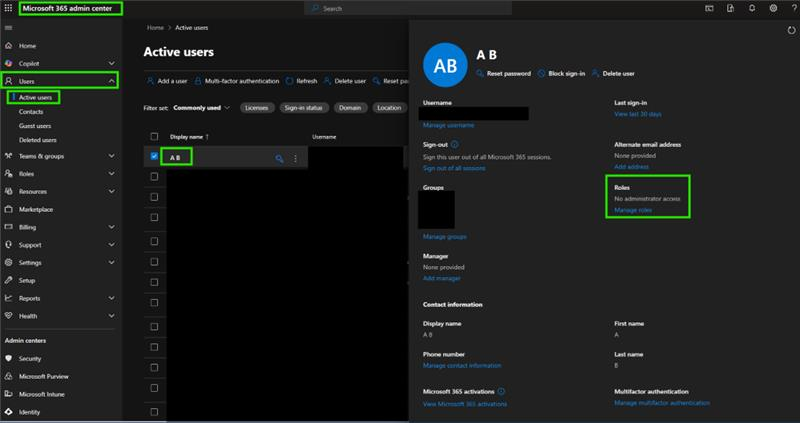This screenshot has height=423, width=800.
Task: Click the Setup wrench icon
Action: [8, 280]
